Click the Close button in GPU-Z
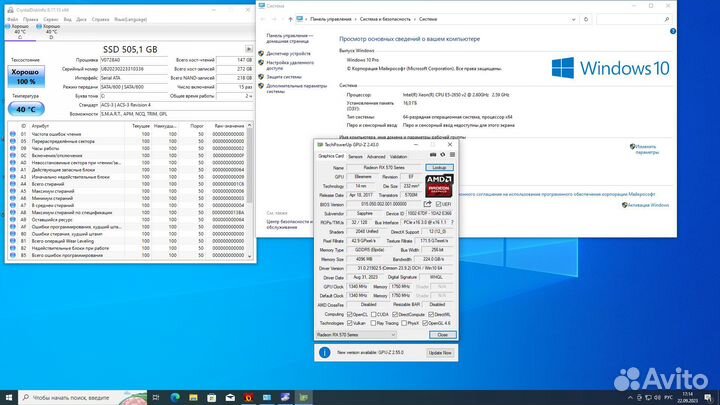 coord(443,335)
